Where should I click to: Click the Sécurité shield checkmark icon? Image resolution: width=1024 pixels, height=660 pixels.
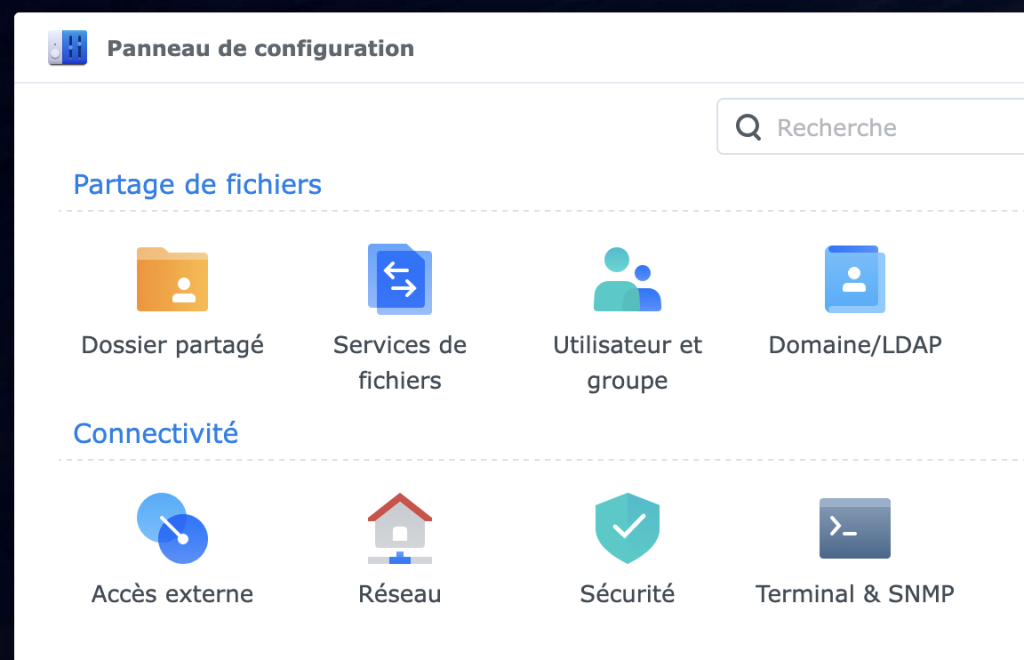(x=627, y=528)
